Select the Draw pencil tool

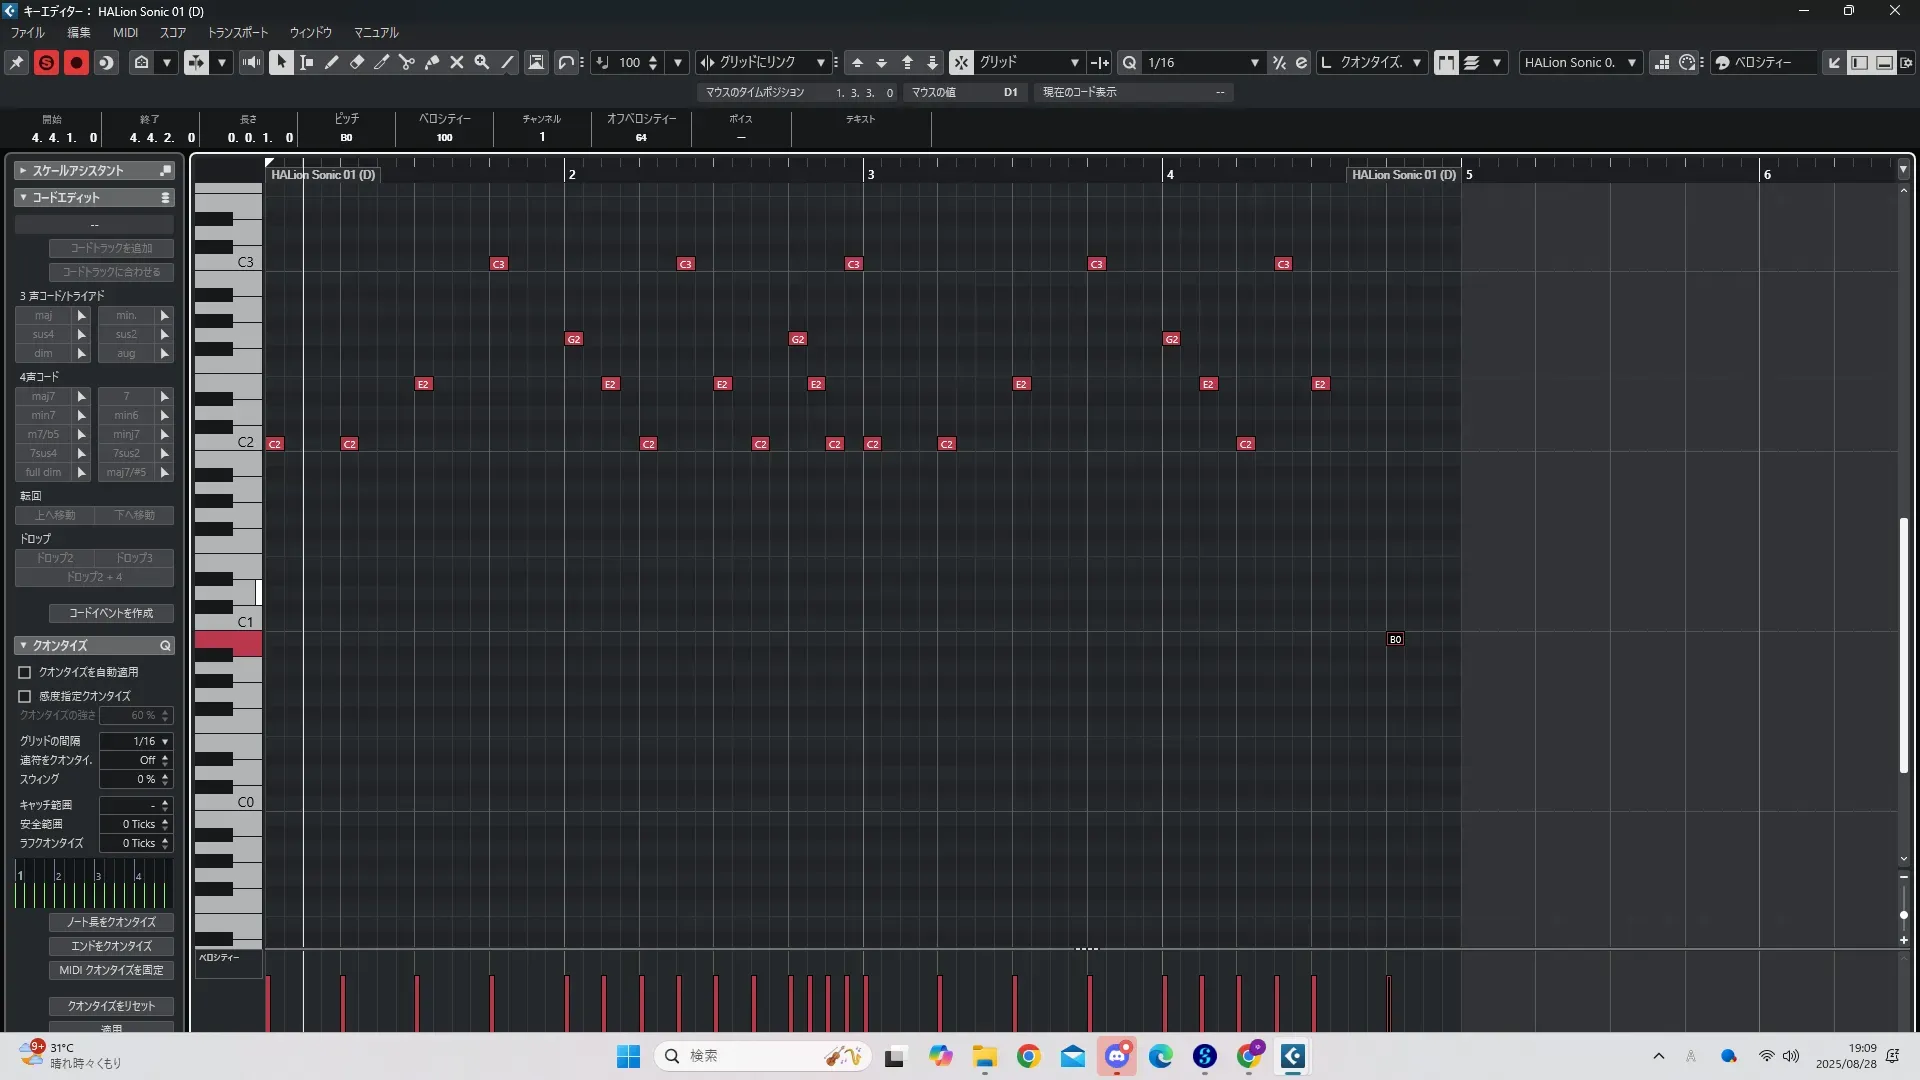332,62
